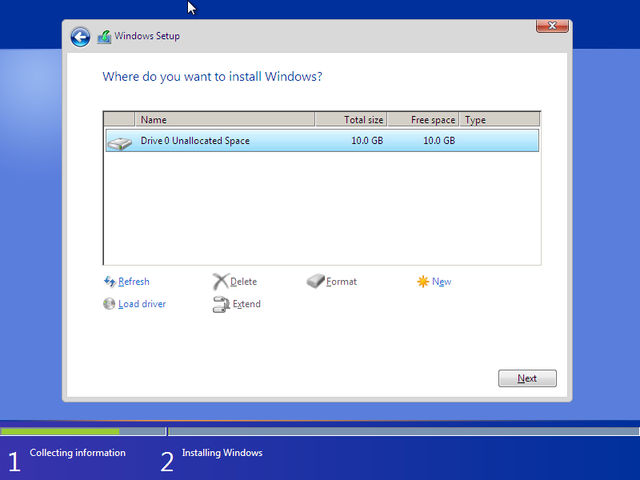
Task: Click the Format drive icon
Action: [316, 282]
